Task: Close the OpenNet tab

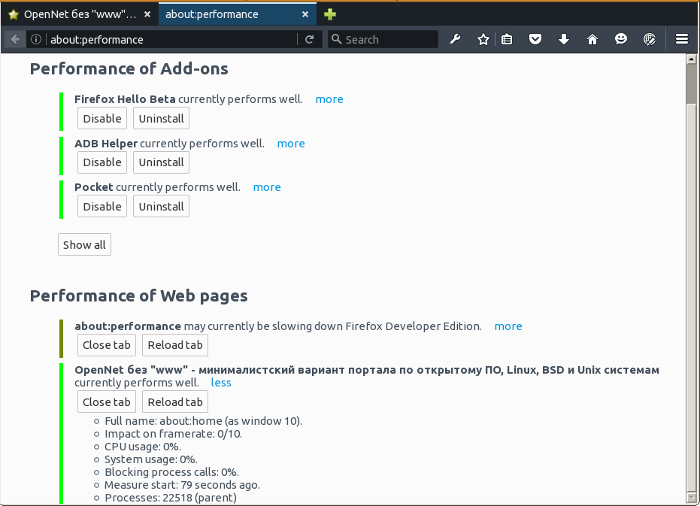Action: click(147, 14)
